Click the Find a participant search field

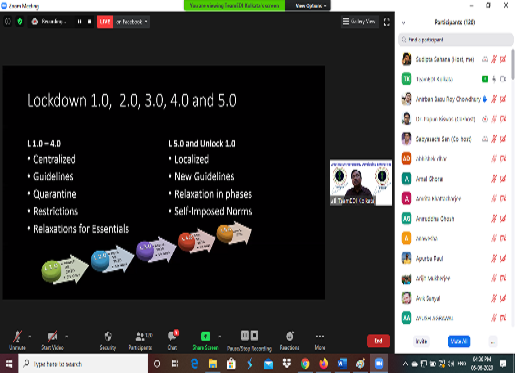456,40
